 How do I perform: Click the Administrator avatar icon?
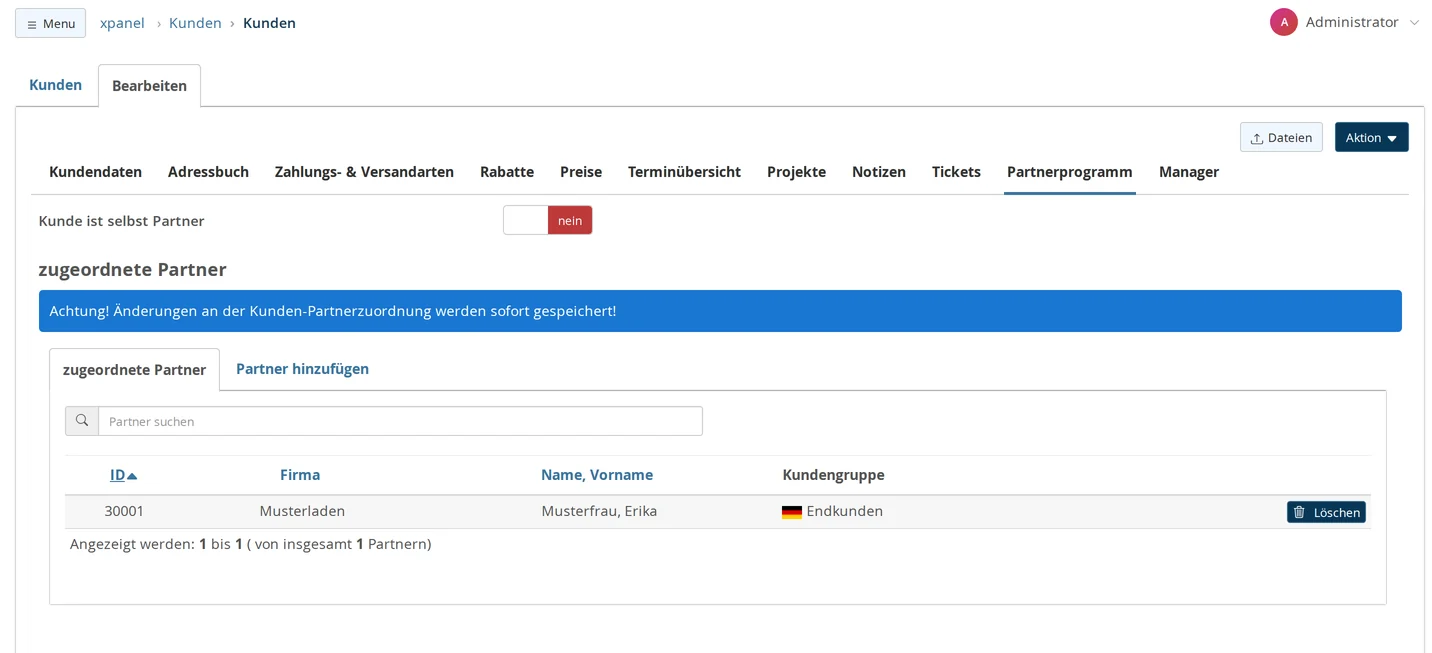[1283, 22]
